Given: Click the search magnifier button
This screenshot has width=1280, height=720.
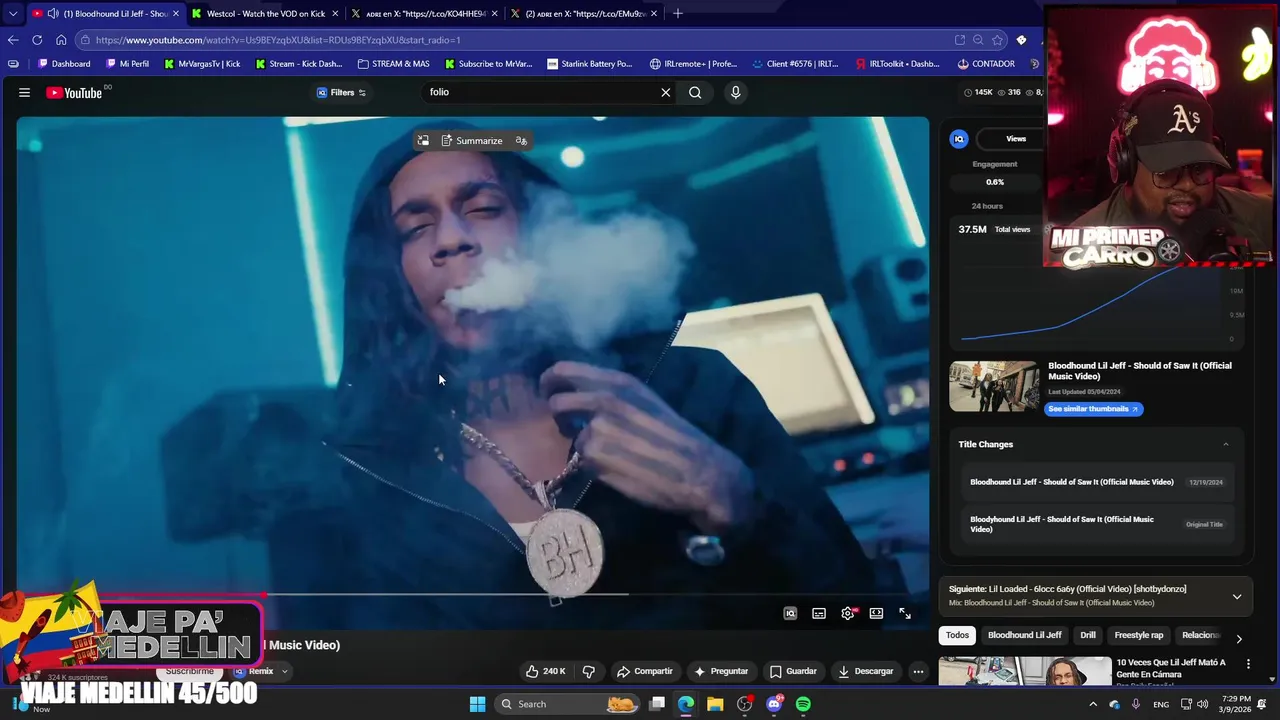Looking at the screenshot, I should pyautogui.click(x=695, y=92).
